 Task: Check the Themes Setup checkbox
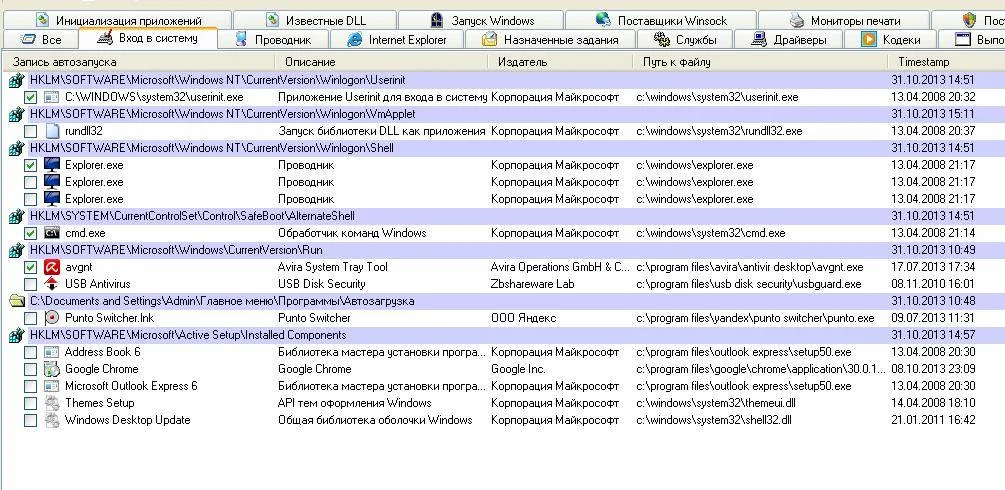[31, 403]
